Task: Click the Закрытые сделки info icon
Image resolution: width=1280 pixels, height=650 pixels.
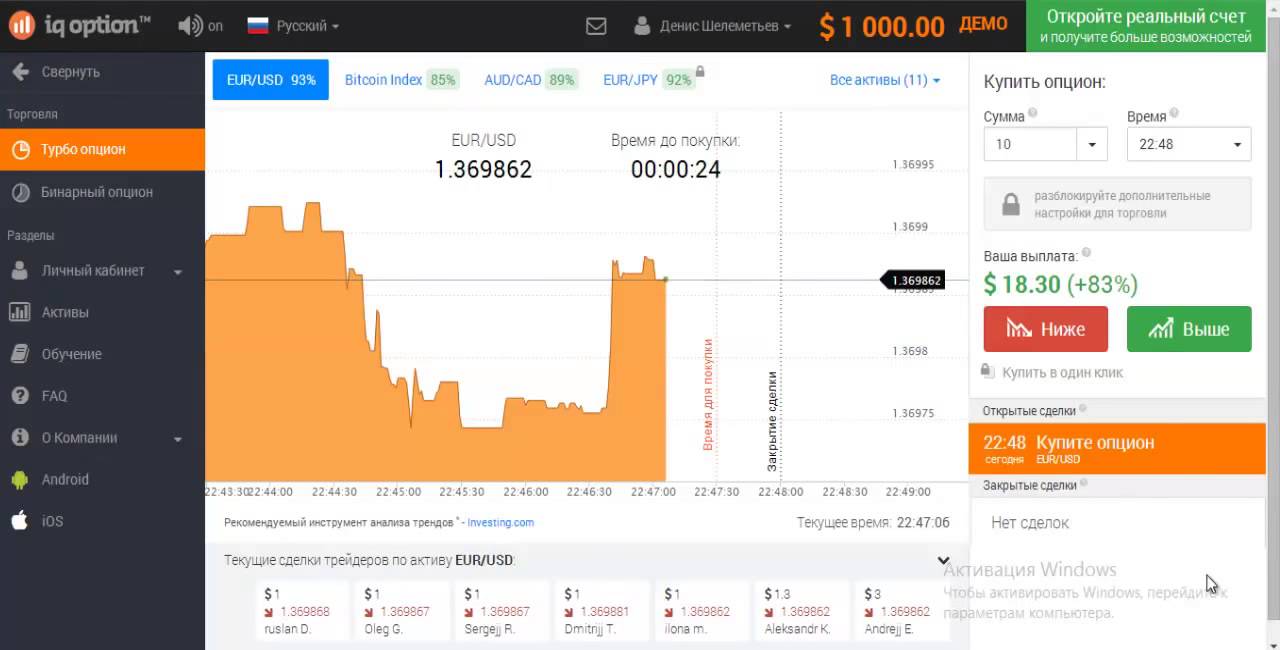Action: tap(1084, 484)
